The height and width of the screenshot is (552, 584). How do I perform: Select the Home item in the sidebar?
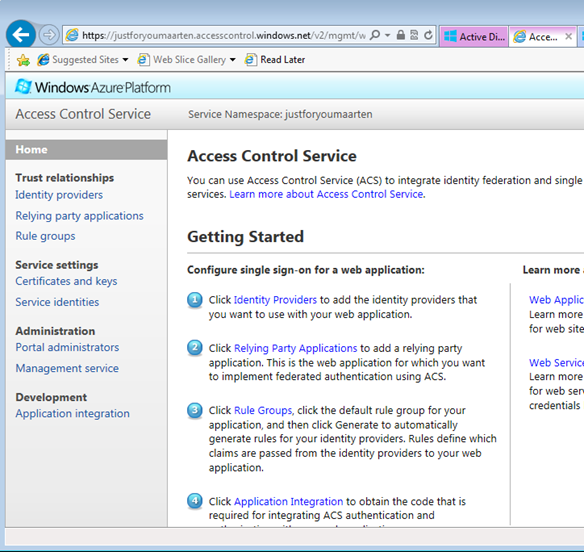[x=86, y=150]
